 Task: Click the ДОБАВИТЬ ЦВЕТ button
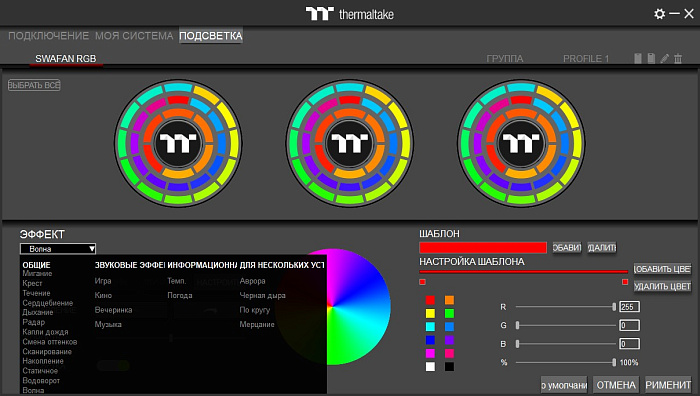(x=662, y=269)
